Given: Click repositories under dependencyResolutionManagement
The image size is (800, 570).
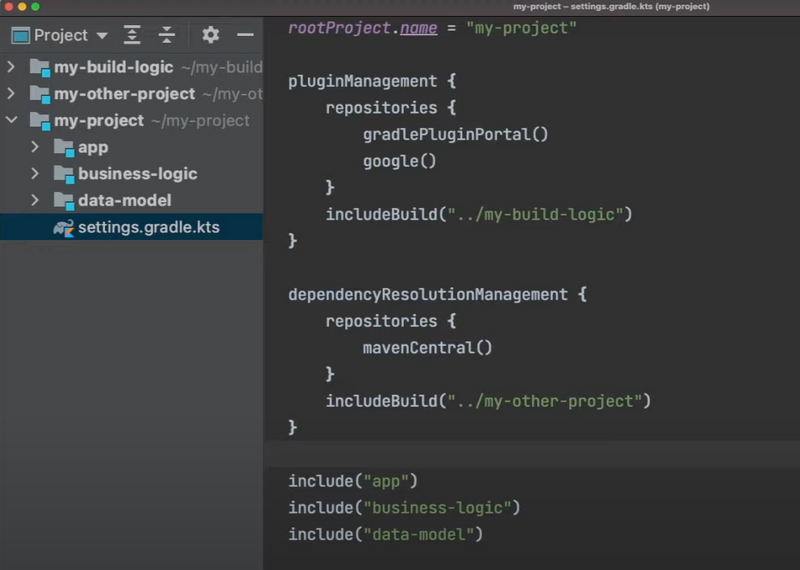Looking at the screenshot, I should pos(381,321).
